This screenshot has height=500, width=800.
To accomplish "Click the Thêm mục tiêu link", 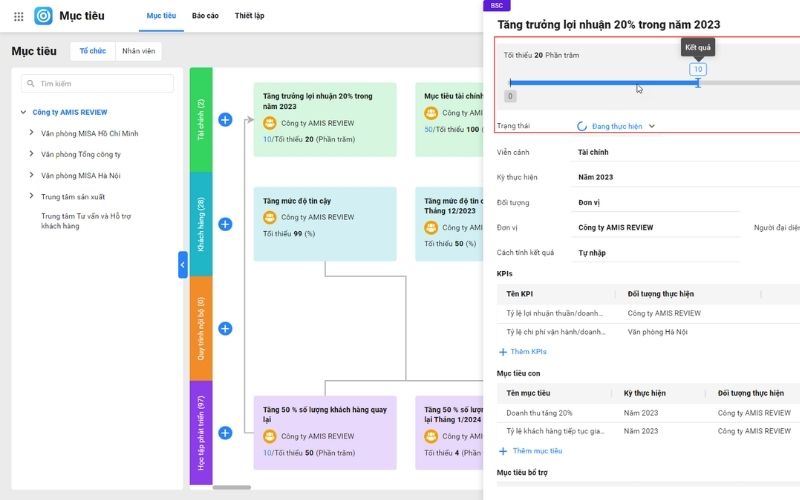I will tap(537, 451).
